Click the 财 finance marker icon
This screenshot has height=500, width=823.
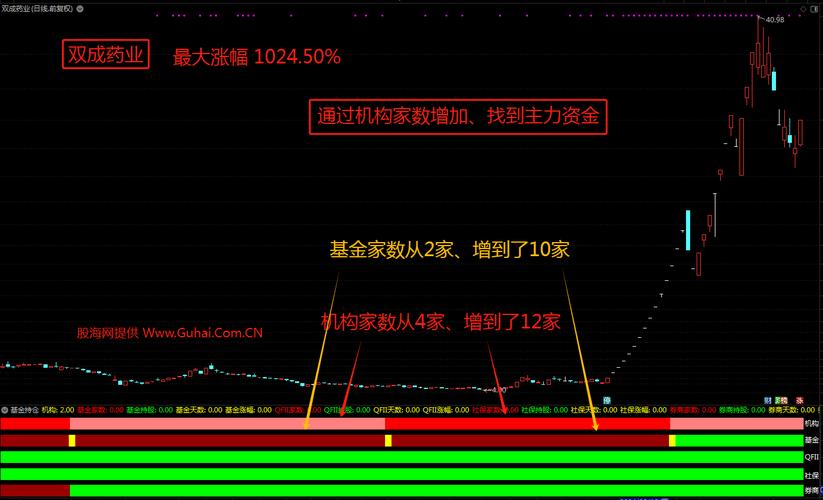tap(767, 400)
